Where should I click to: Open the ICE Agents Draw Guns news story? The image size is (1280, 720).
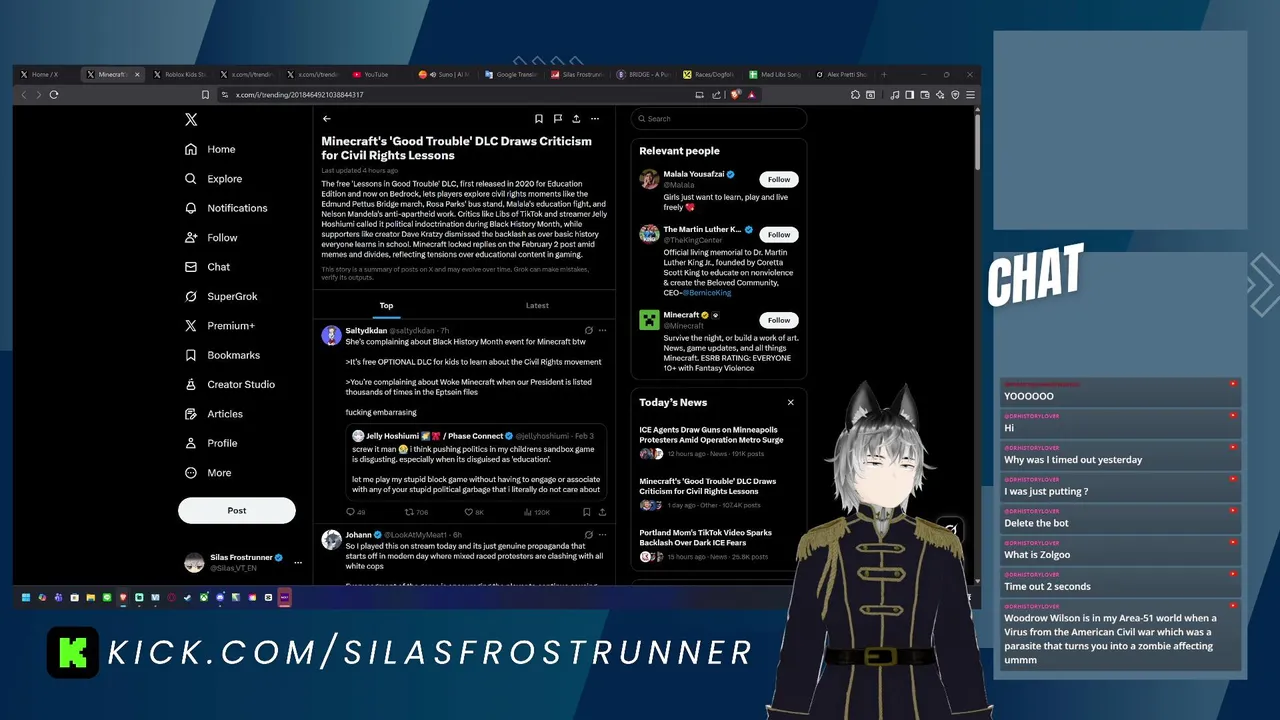pos(711,441)
